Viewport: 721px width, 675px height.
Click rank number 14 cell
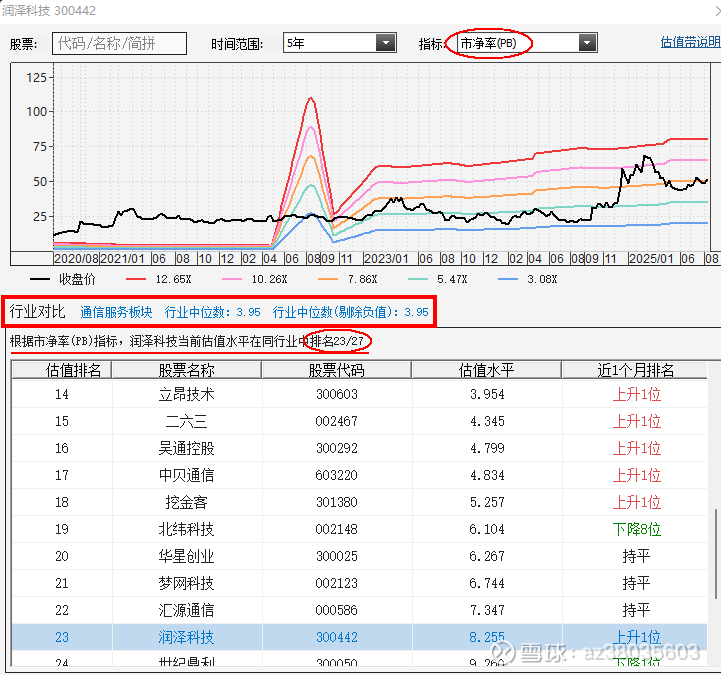click(x=62, y=395)
